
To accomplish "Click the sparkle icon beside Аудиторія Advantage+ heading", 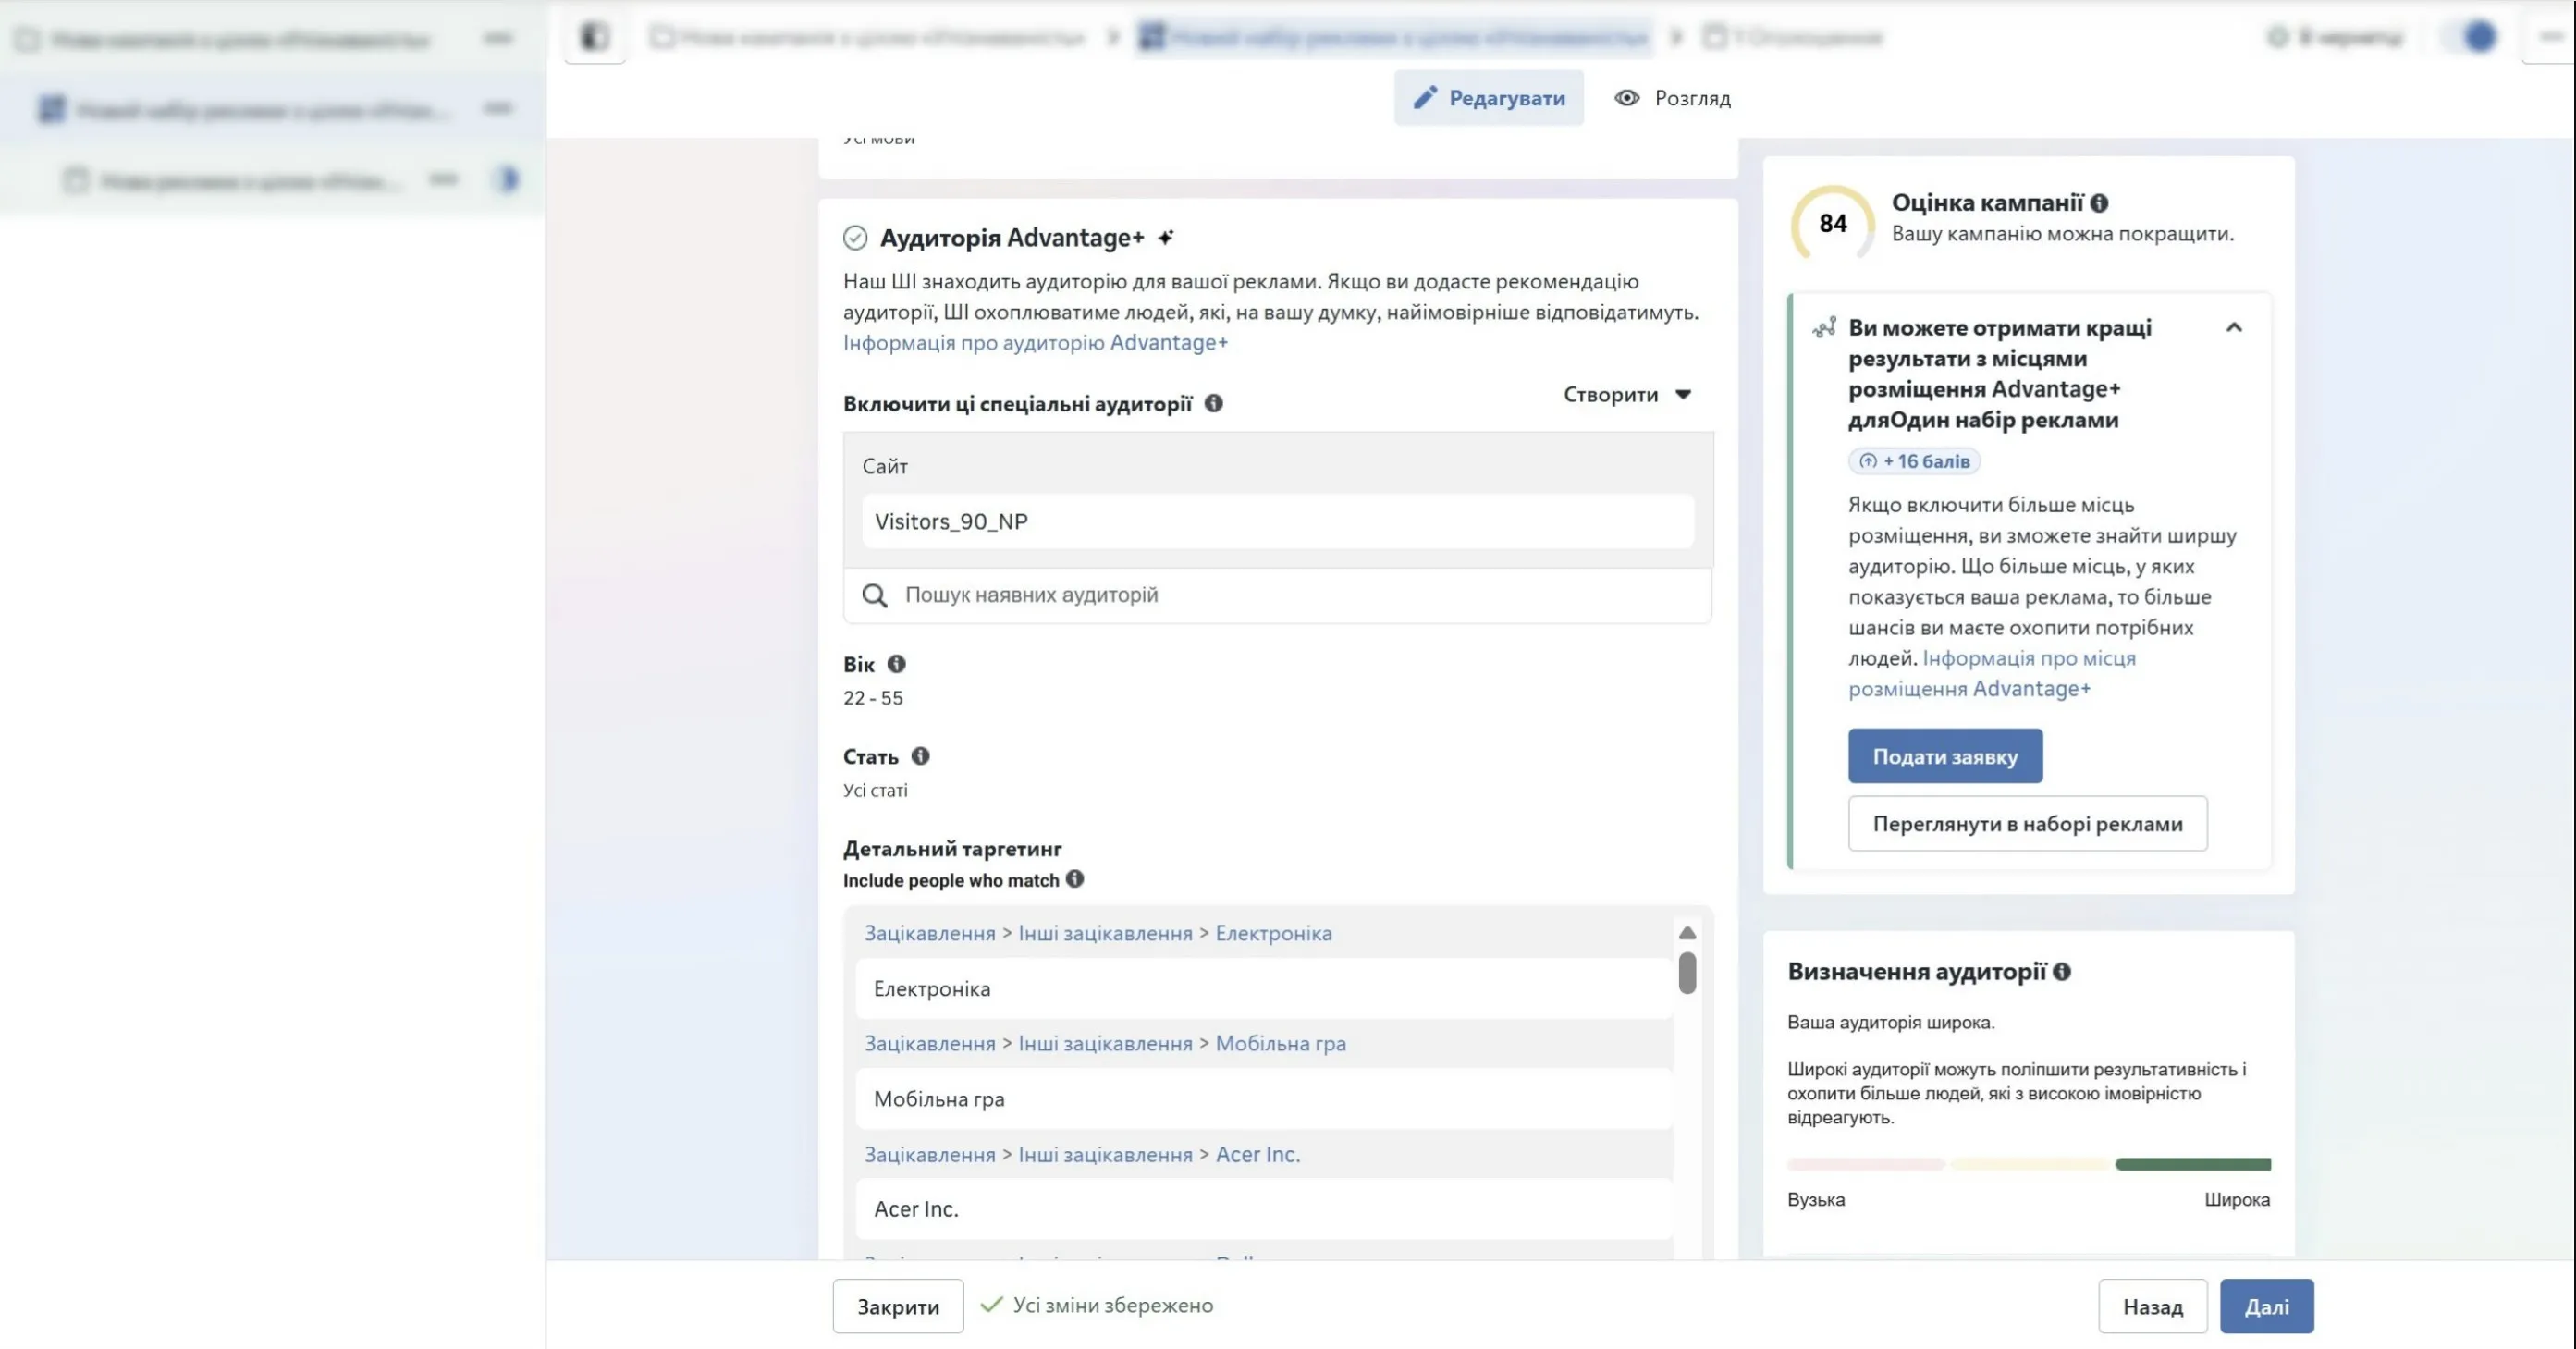I will 1166,237.
